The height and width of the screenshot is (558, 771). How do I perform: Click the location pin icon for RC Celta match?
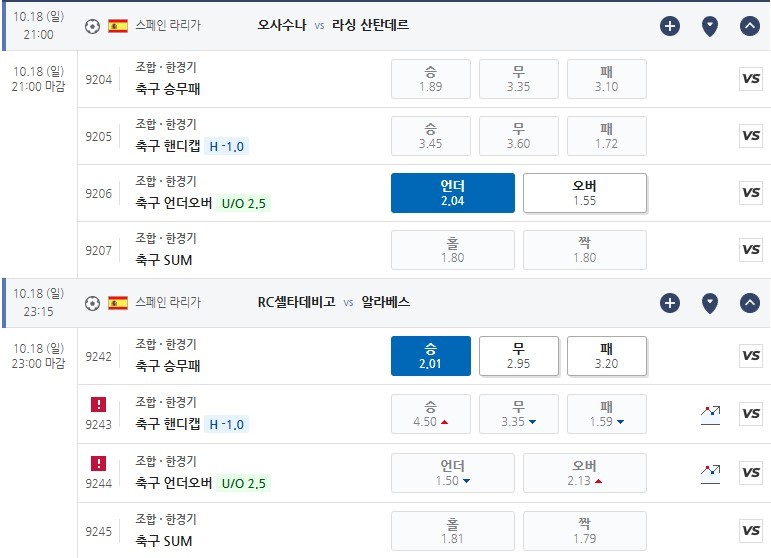tap(710, 303)
